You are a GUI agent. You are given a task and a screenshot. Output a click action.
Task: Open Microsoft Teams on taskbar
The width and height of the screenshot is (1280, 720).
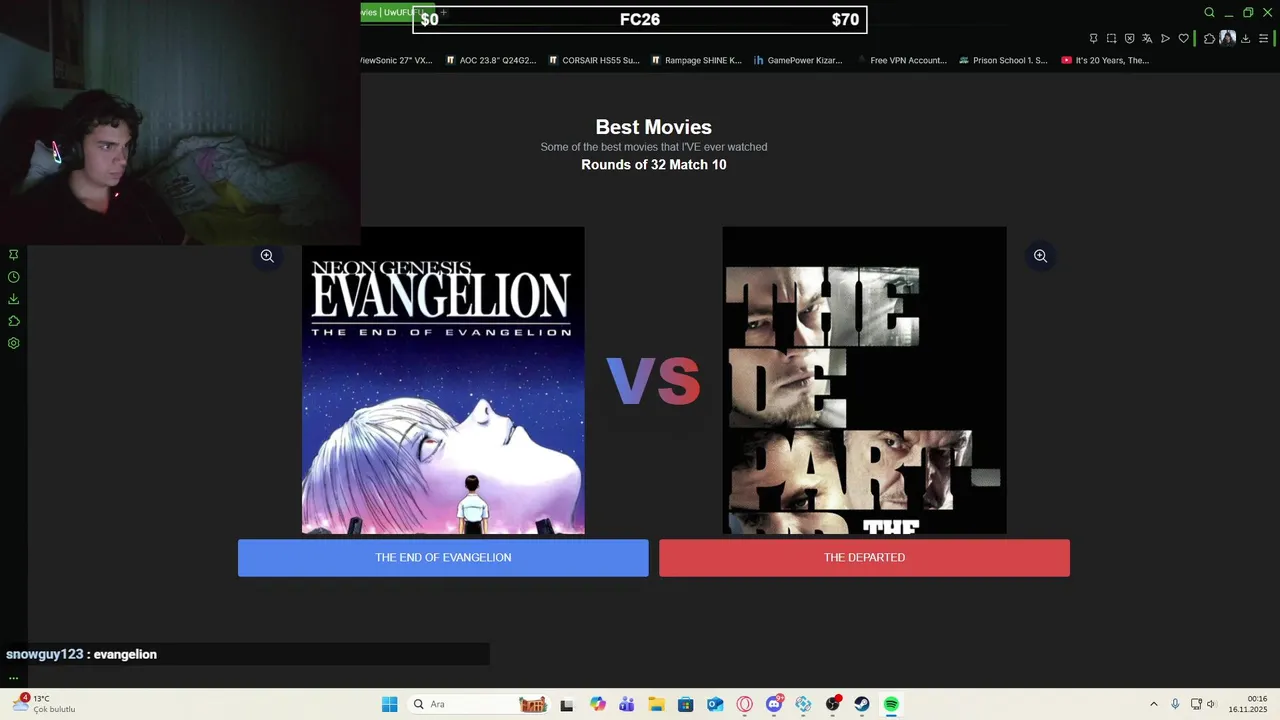point(627,704)
